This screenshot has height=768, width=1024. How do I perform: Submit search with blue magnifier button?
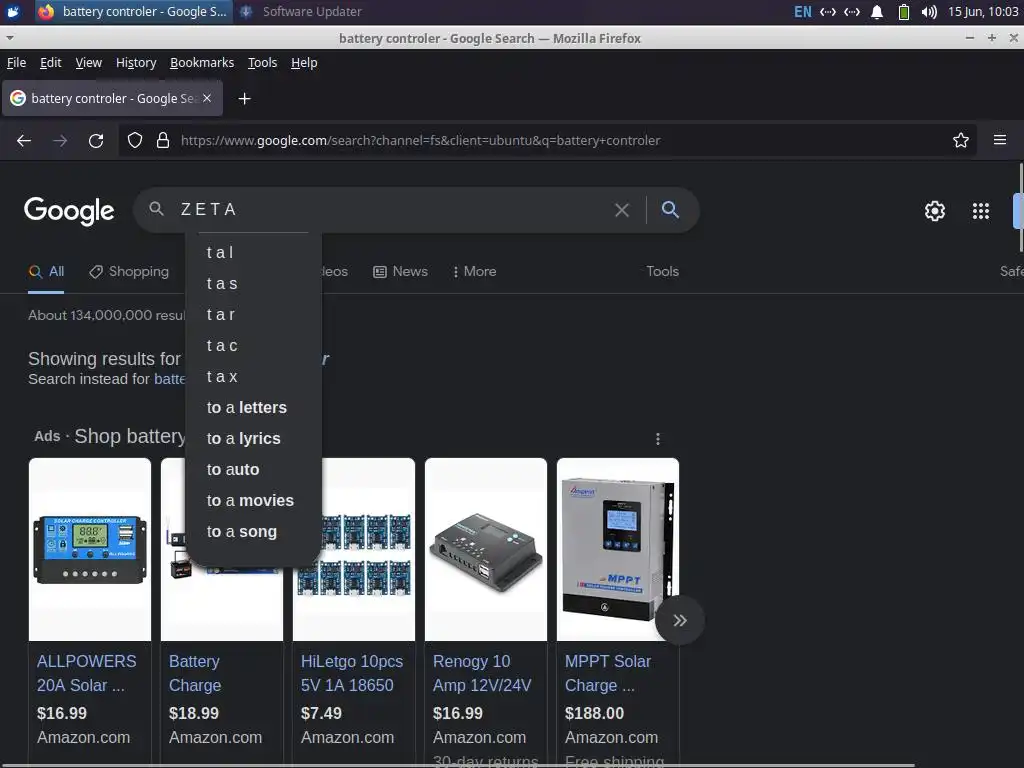pyautogui.click(x=670, y=210)
